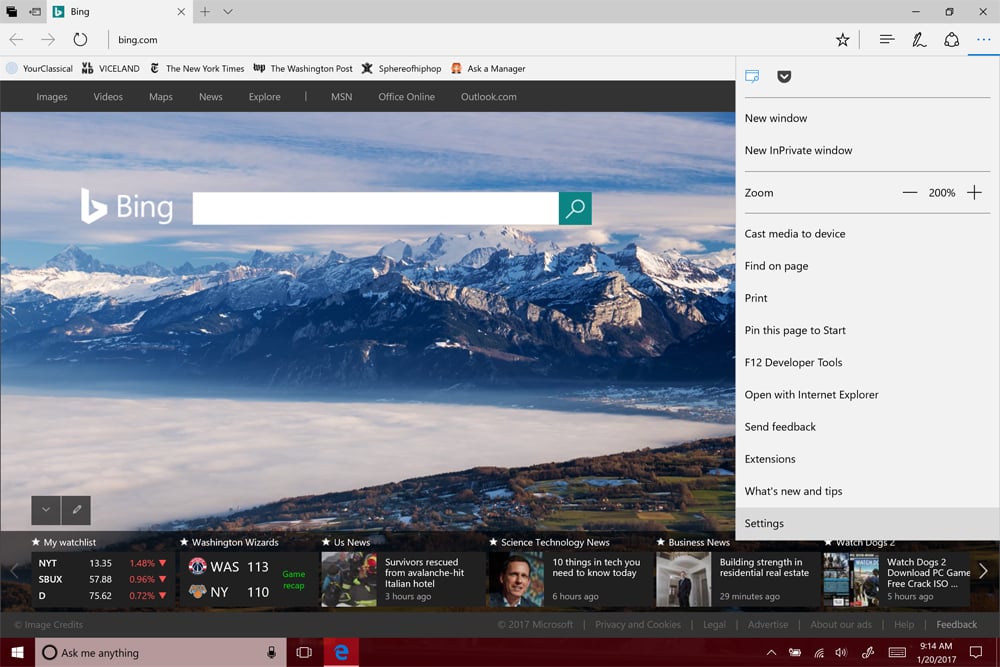The width and height of the screenshot is (1000, 667).
Task: Open a new tab with plus icon
Action: point(205,11)
